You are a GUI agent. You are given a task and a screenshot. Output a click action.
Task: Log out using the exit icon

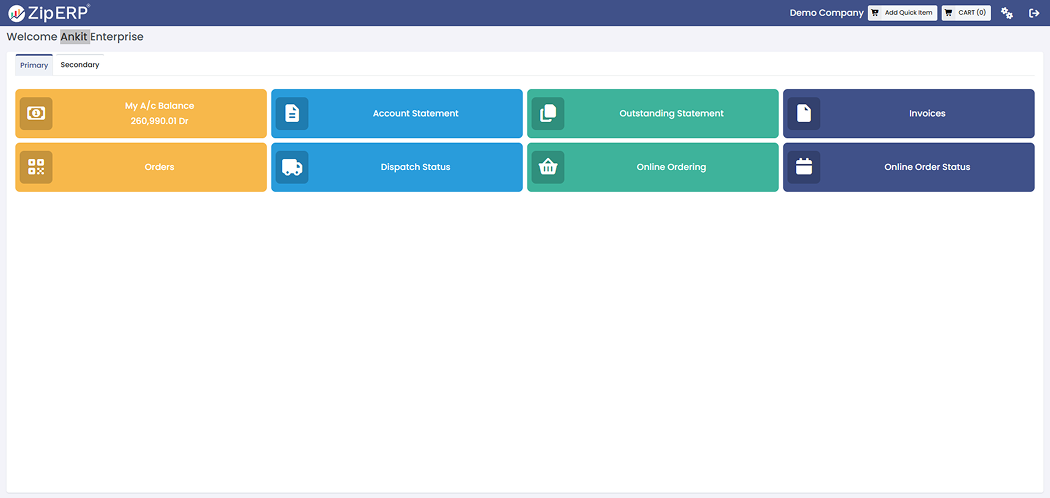[1034, 13]
